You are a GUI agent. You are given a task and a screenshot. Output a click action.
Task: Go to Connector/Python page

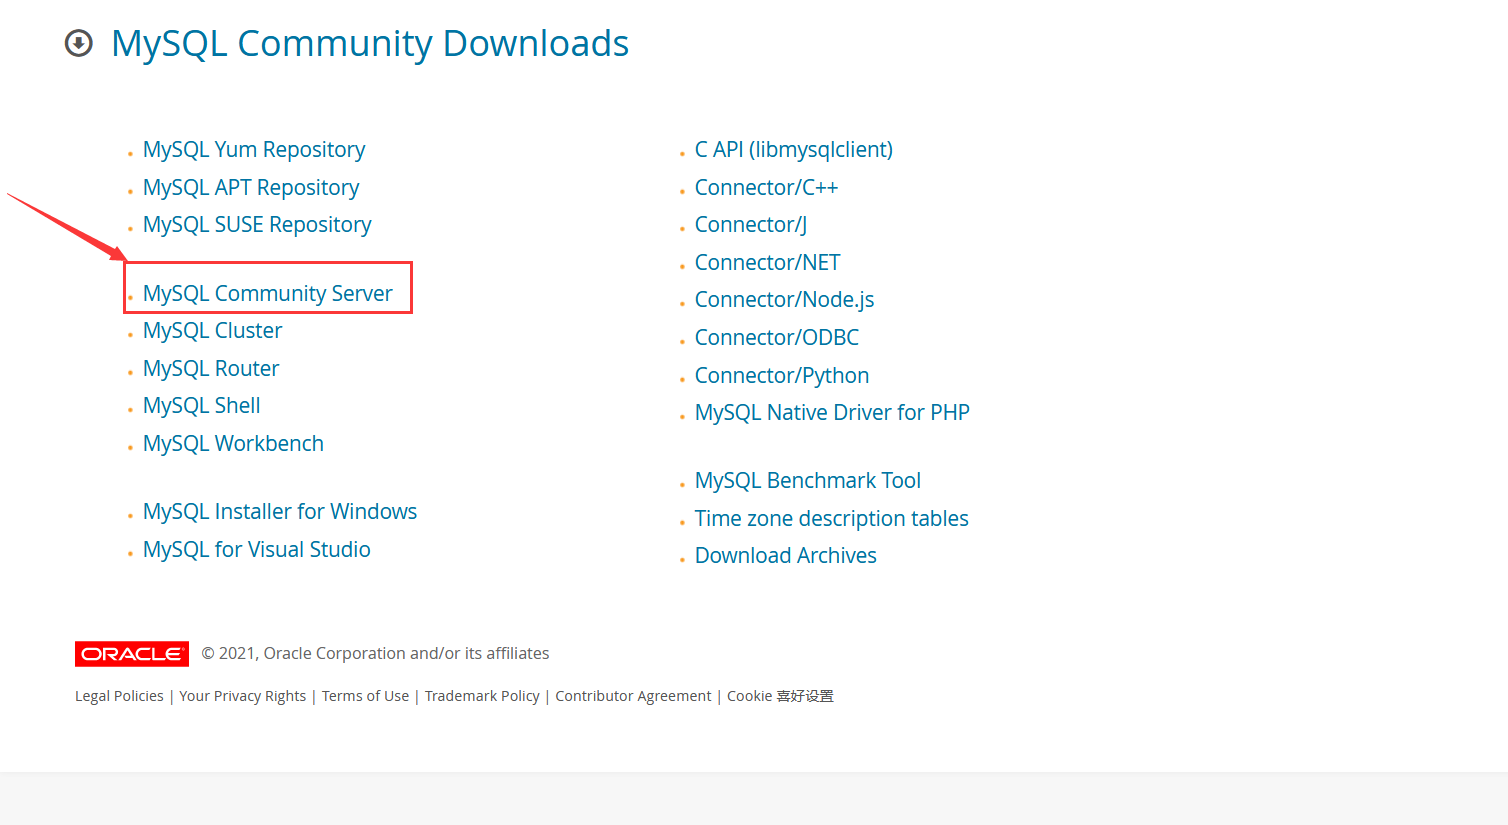coord(782,376)
